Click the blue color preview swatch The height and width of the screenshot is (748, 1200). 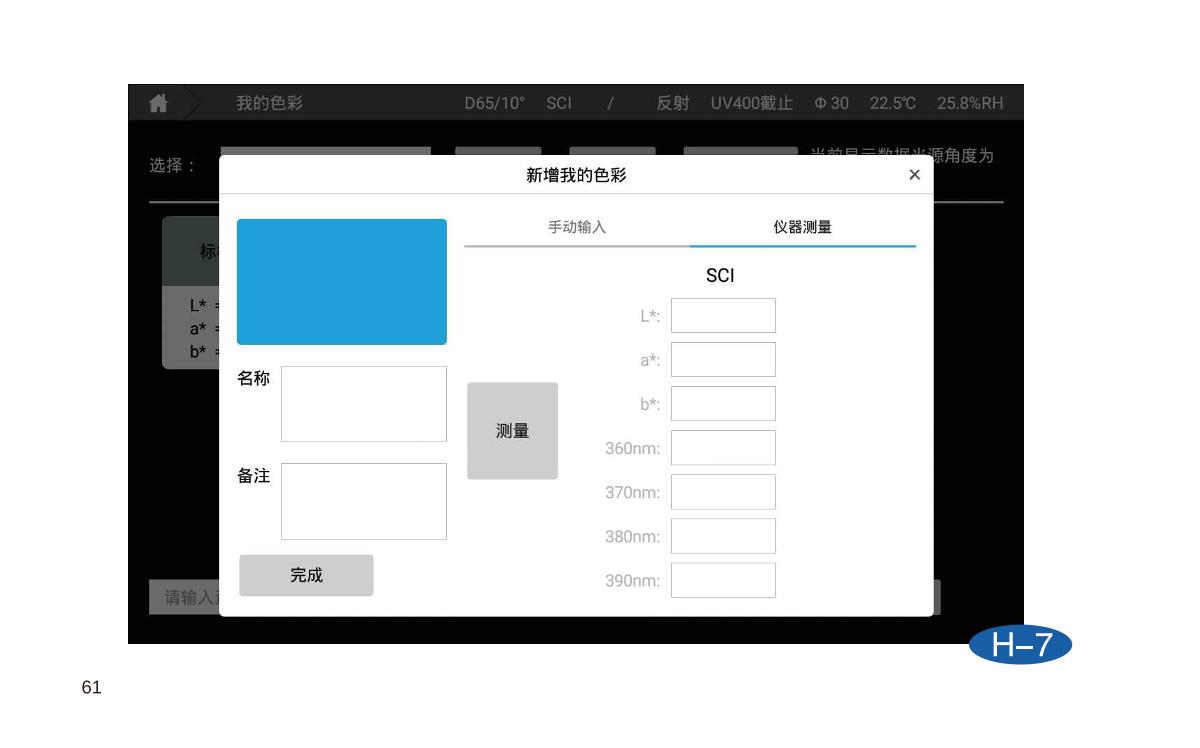coord(342,282)
